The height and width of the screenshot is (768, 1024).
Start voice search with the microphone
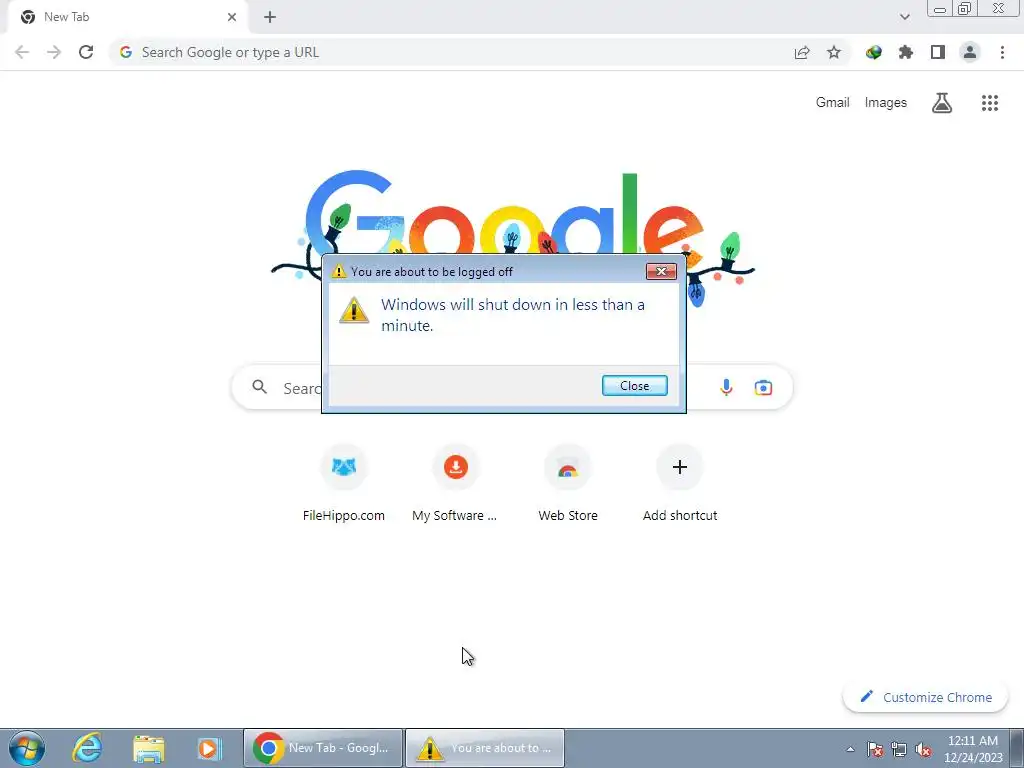click(726, 387)
